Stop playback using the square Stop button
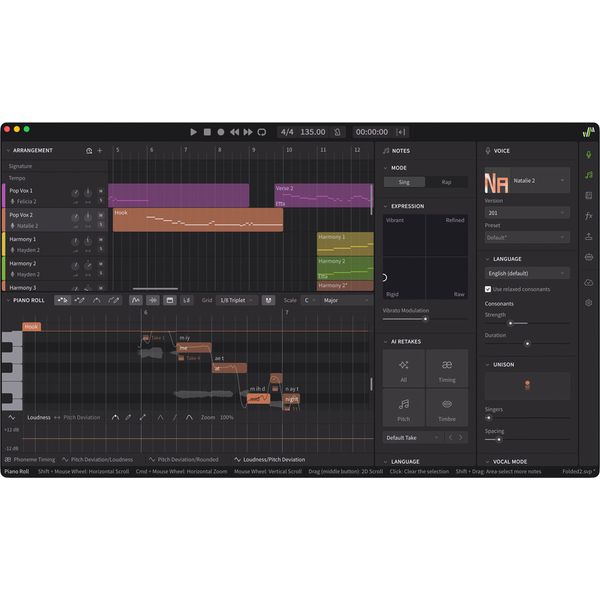 click(x=207, y=132)
